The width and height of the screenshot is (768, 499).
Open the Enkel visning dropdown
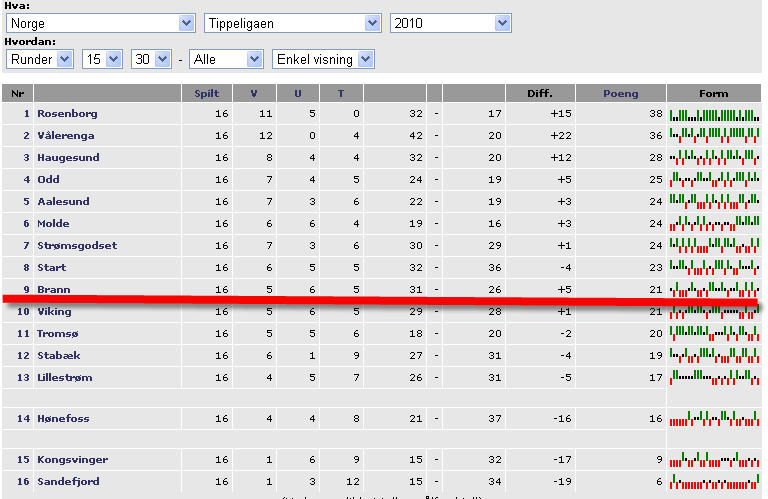(x=323, y=59)
